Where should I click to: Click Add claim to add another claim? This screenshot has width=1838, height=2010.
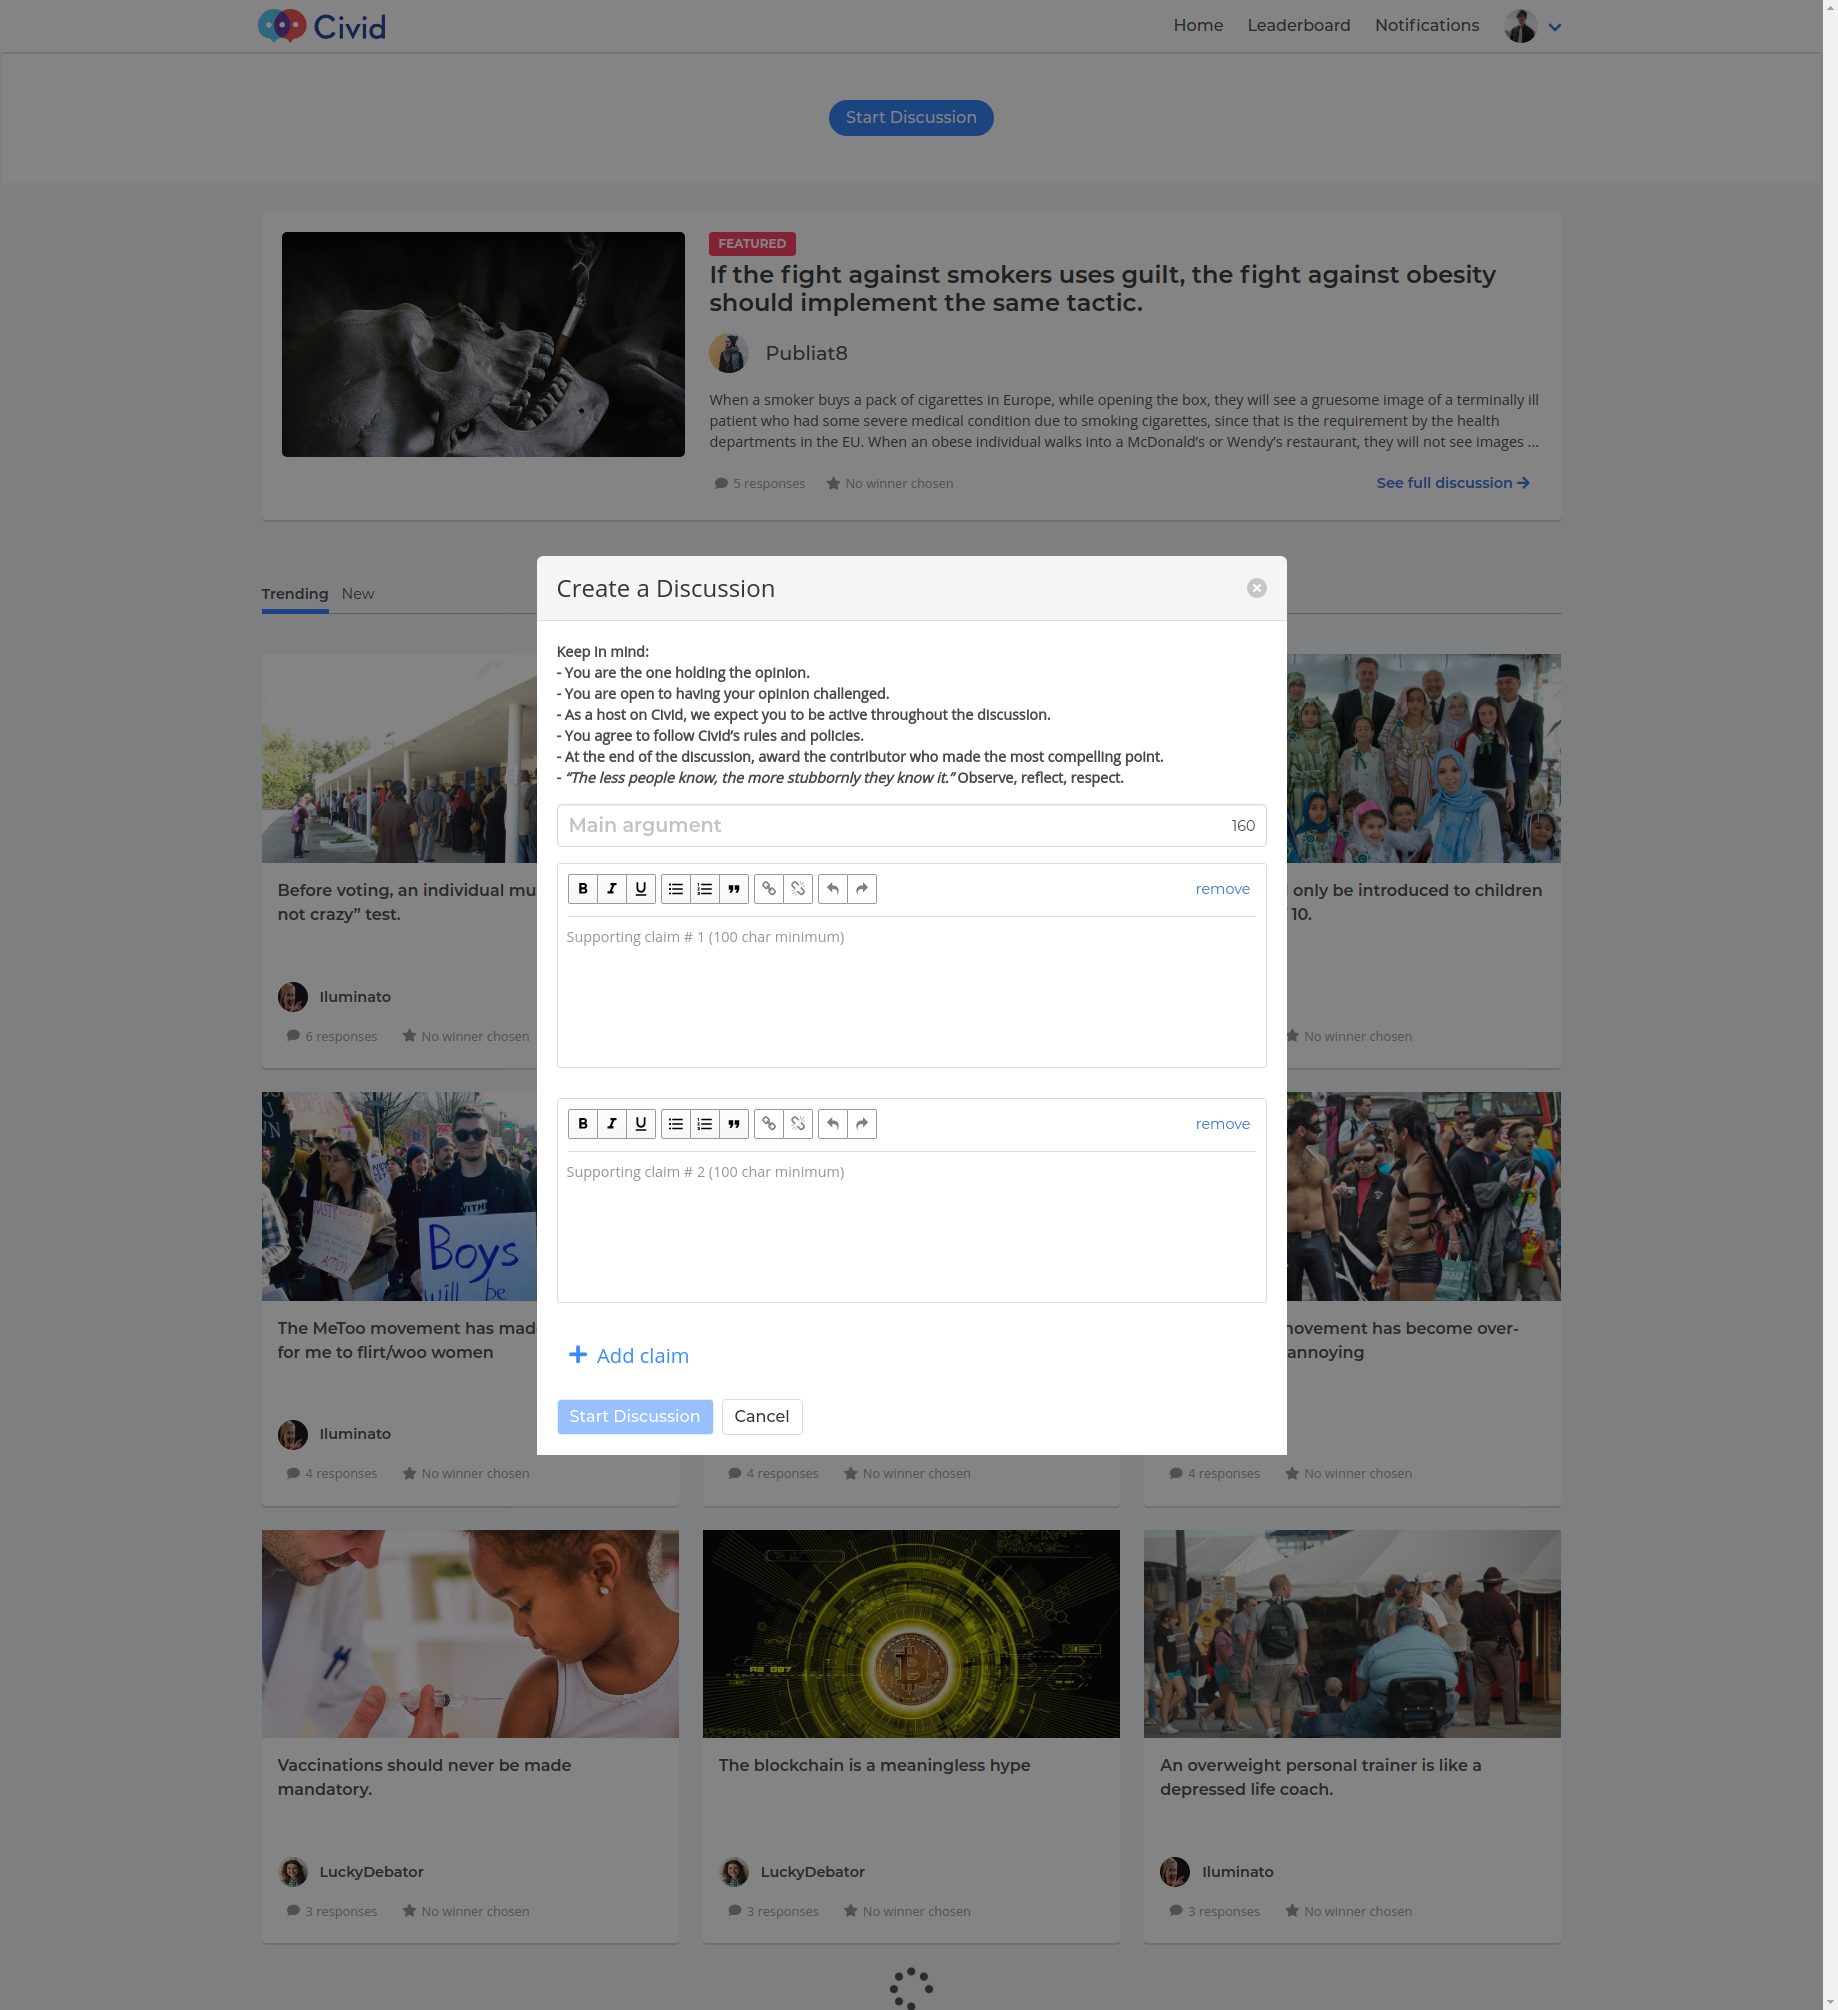pyautogui.click(x=629, y=1356)
